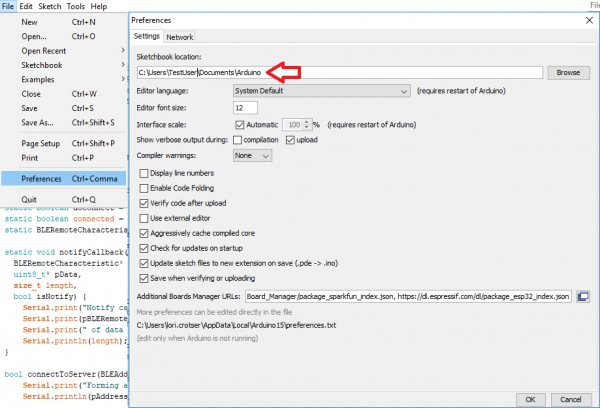The image size is (600, 408).
Task: Tick the Enable Code Folding checkbox
Action: coord(144,188)
